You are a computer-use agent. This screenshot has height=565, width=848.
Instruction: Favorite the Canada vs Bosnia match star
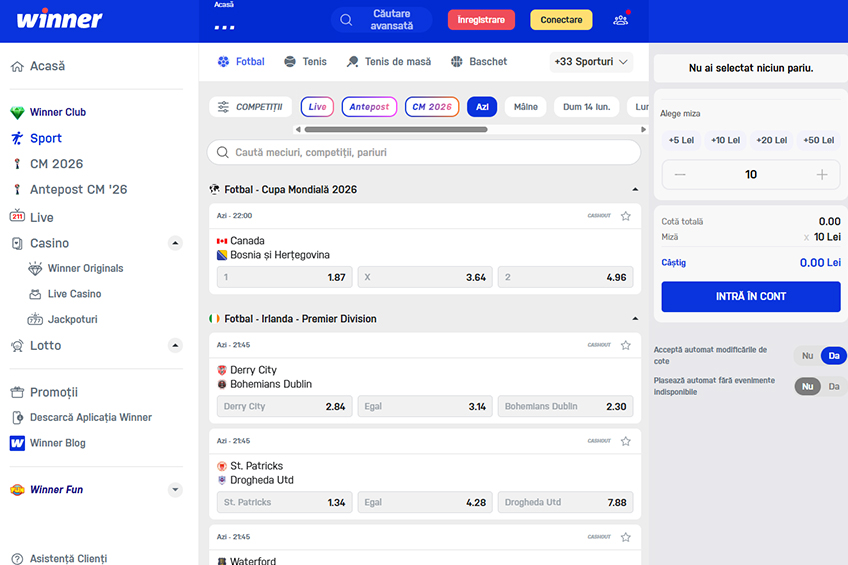626,216
